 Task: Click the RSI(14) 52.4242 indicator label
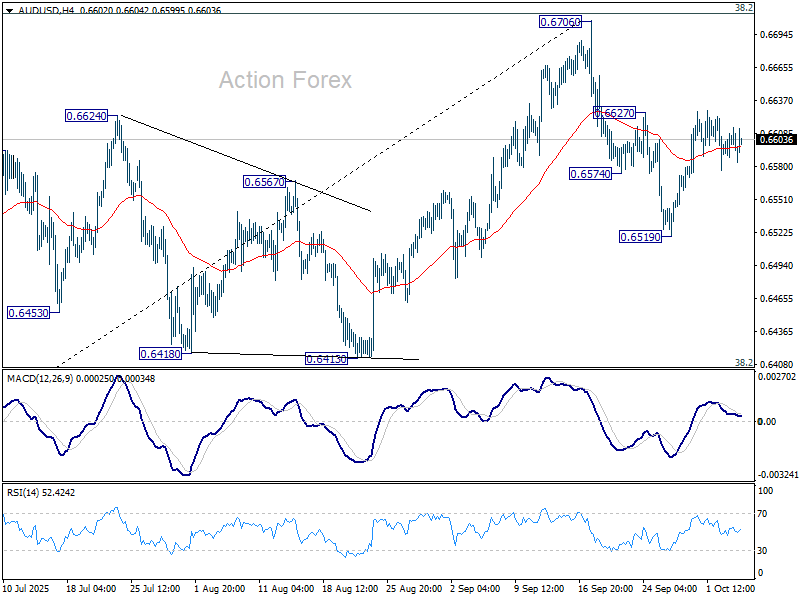point(41,493)
